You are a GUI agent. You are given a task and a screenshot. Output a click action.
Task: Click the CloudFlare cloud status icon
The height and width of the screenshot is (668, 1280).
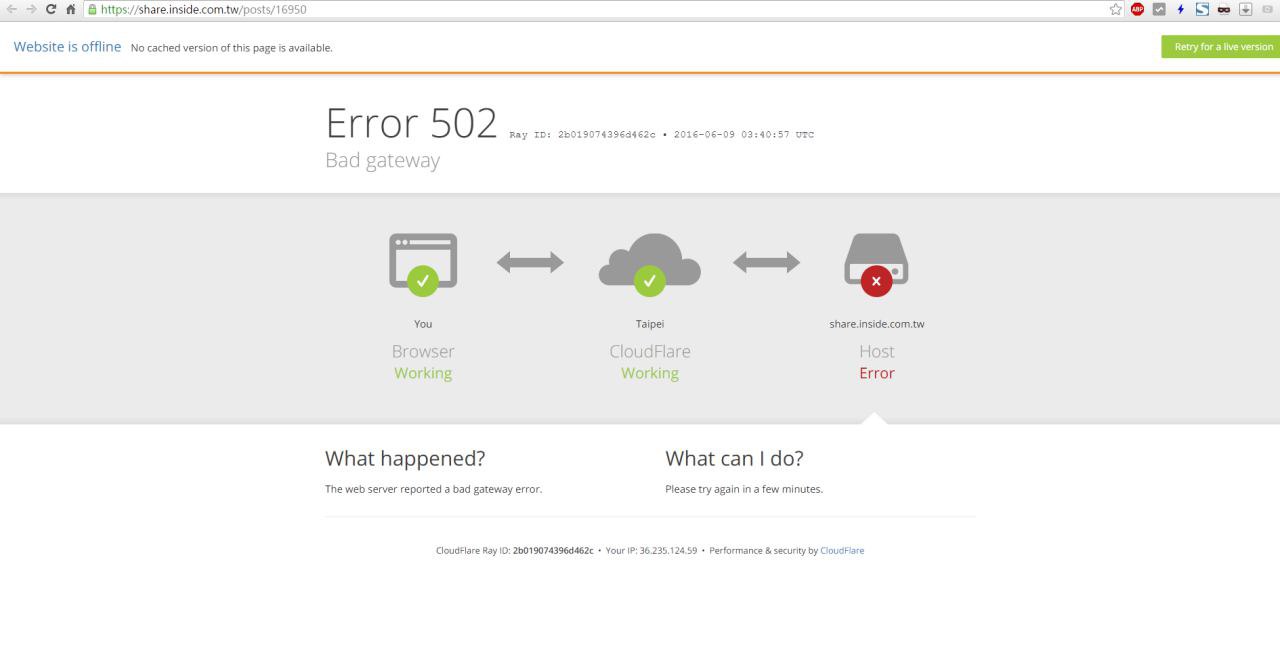(650, 265)
